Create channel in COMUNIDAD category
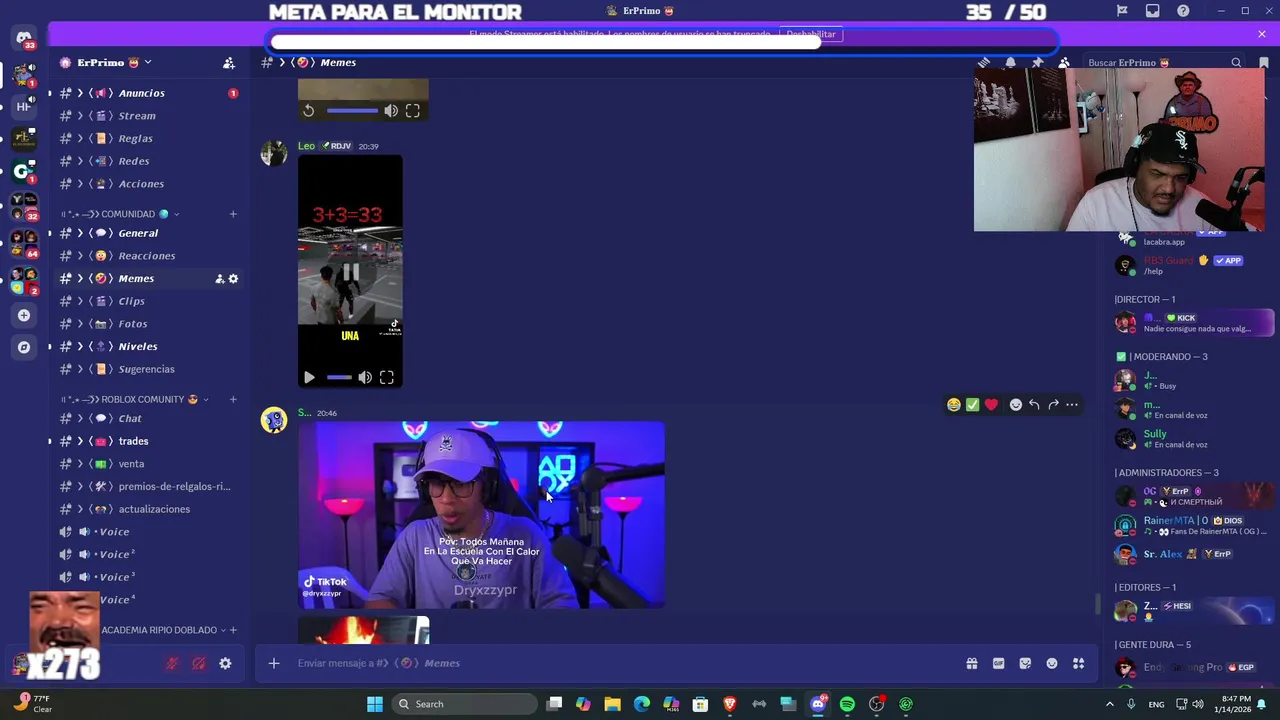This screenshot has height=720, width=1280. [233, 214]
